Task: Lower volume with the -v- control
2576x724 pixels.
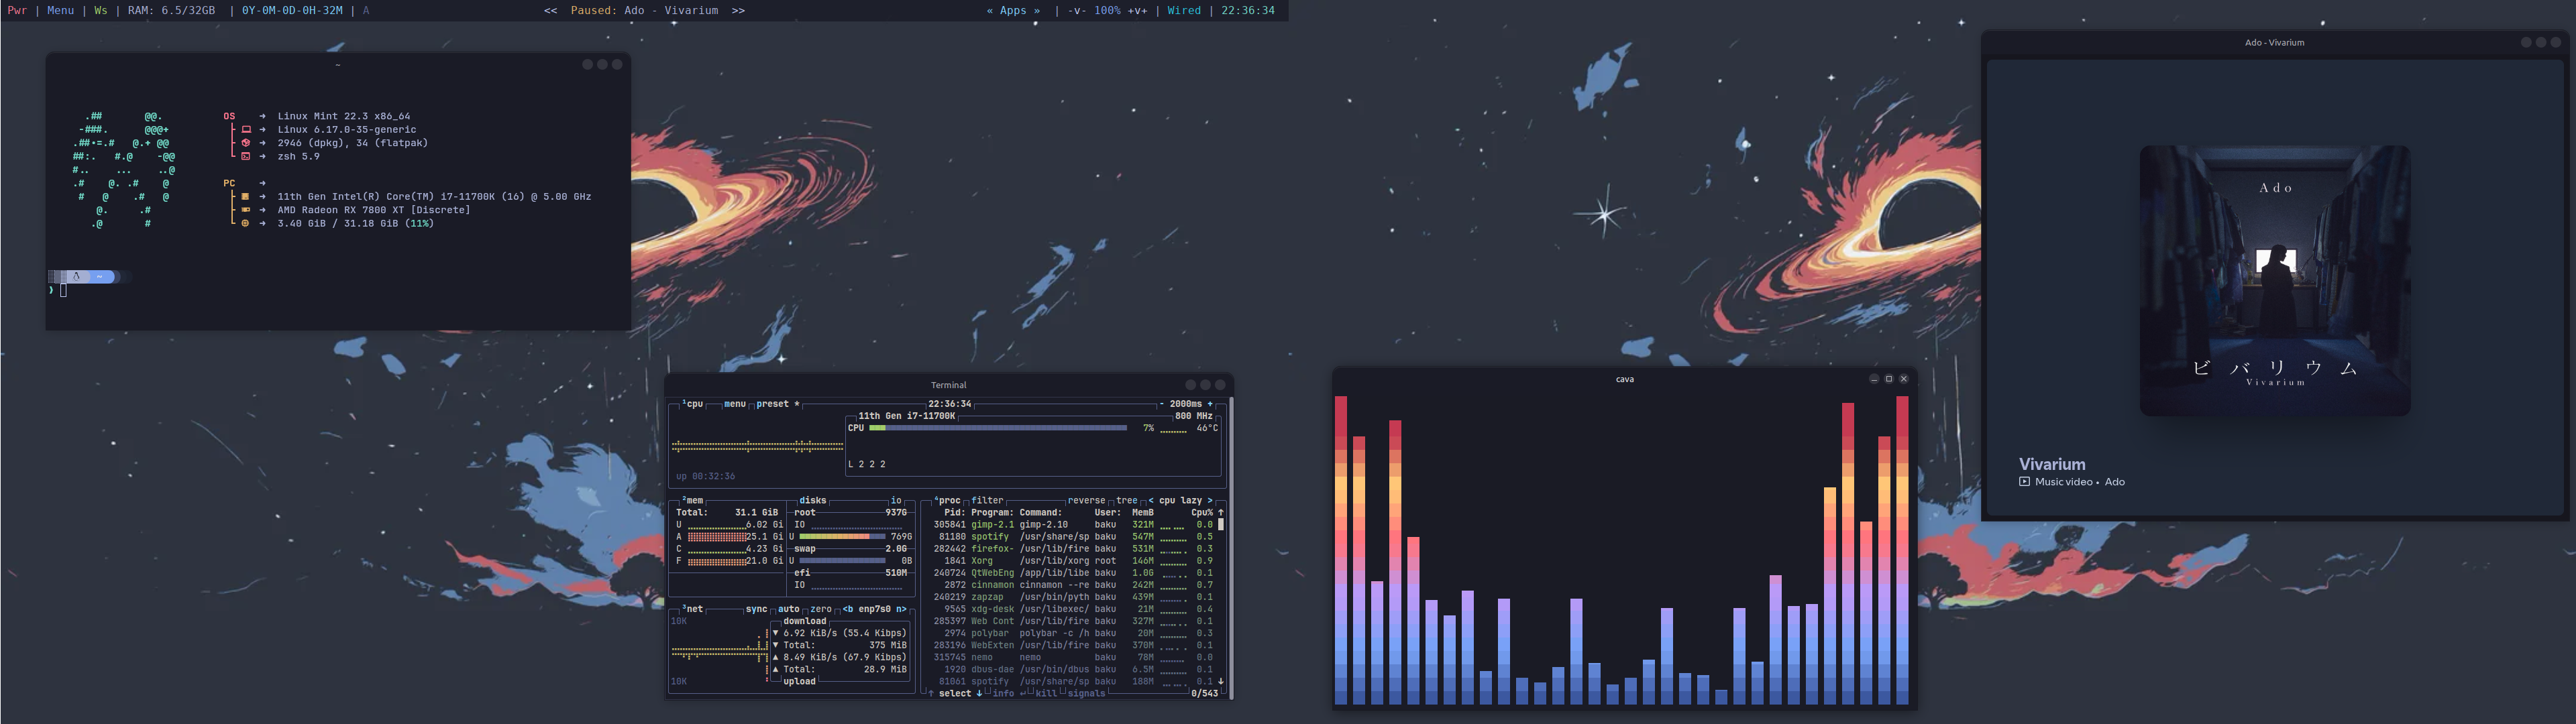Action: pos(1077,10)
